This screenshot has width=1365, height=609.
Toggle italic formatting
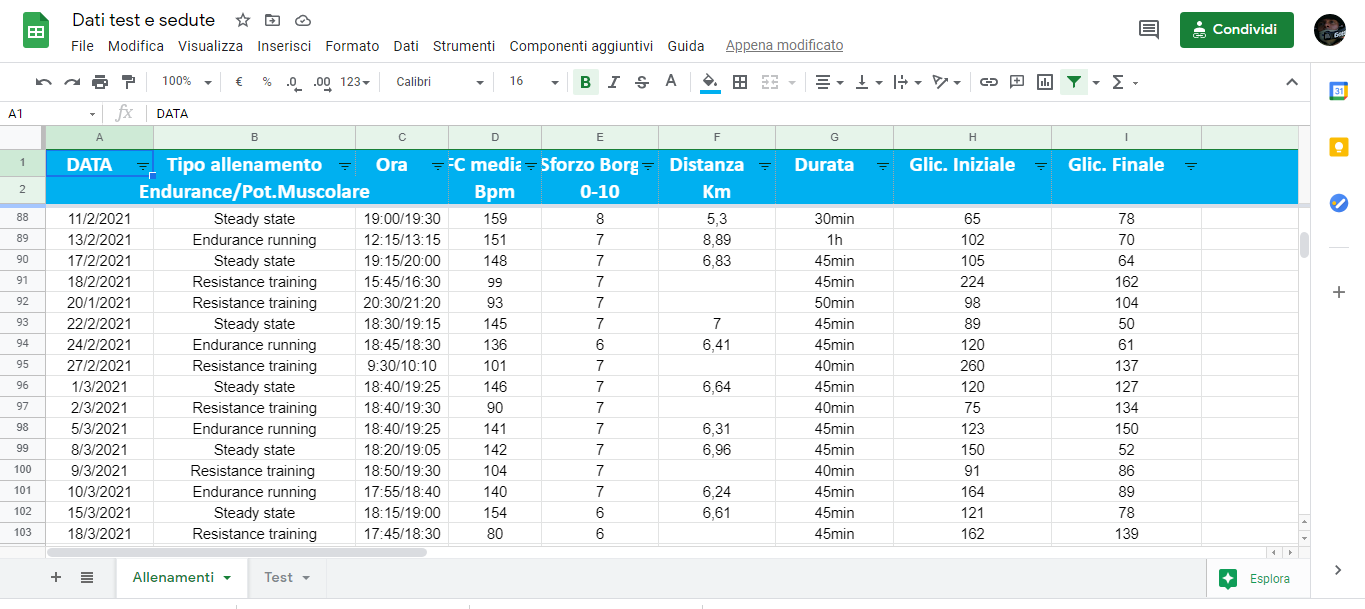click(x=614, y=82)
